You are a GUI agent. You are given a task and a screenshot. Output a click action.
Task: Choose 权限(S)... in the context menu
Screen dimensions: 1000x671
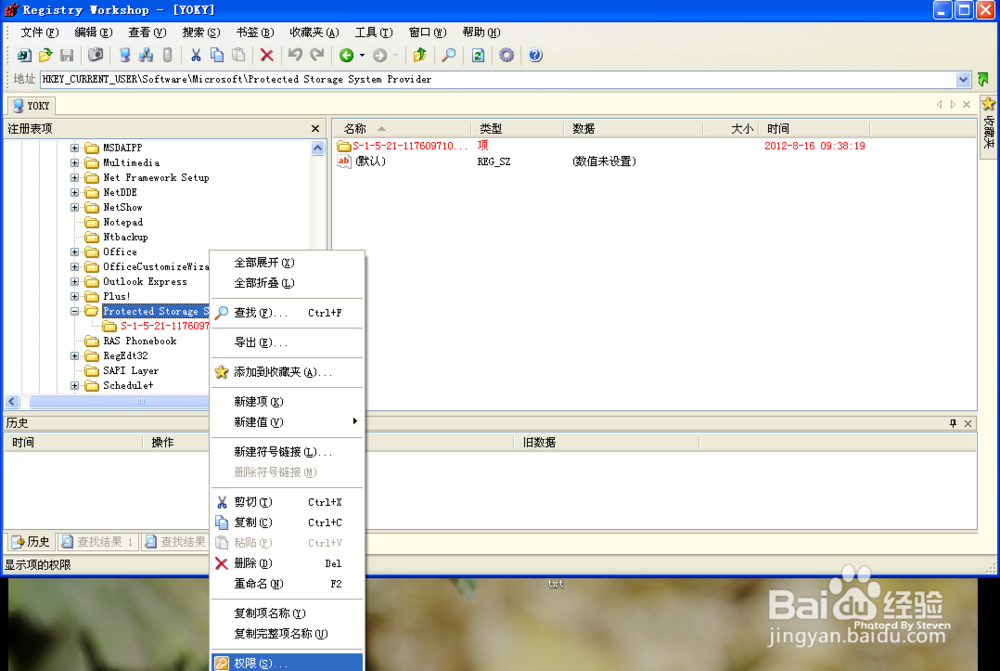(287, 663)
